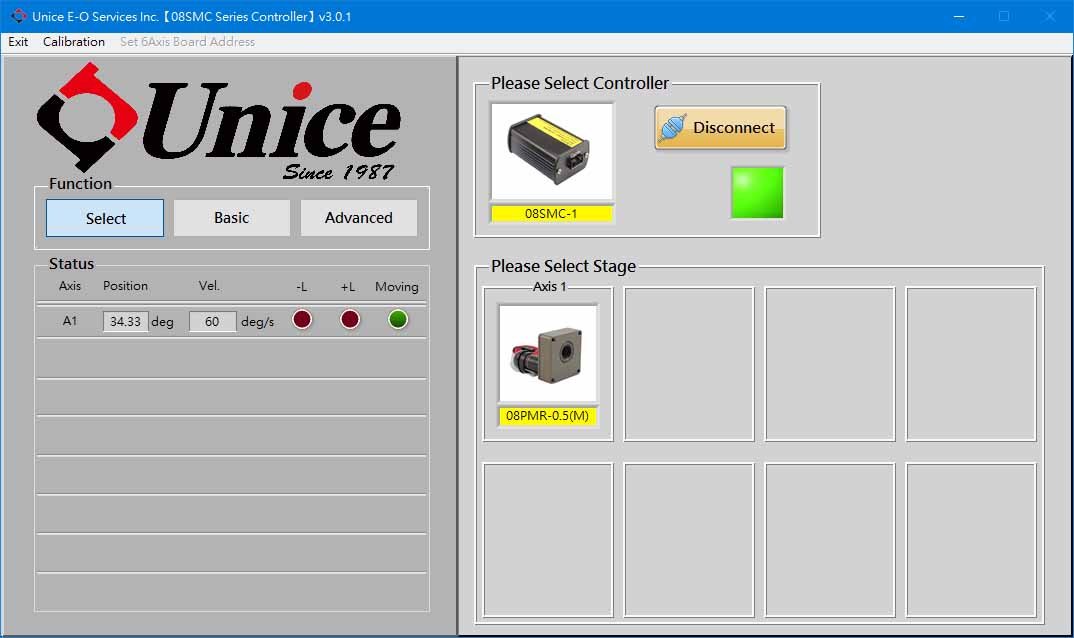Click the app icon in title bar
Screen dimensions: 1074x638
18,16
